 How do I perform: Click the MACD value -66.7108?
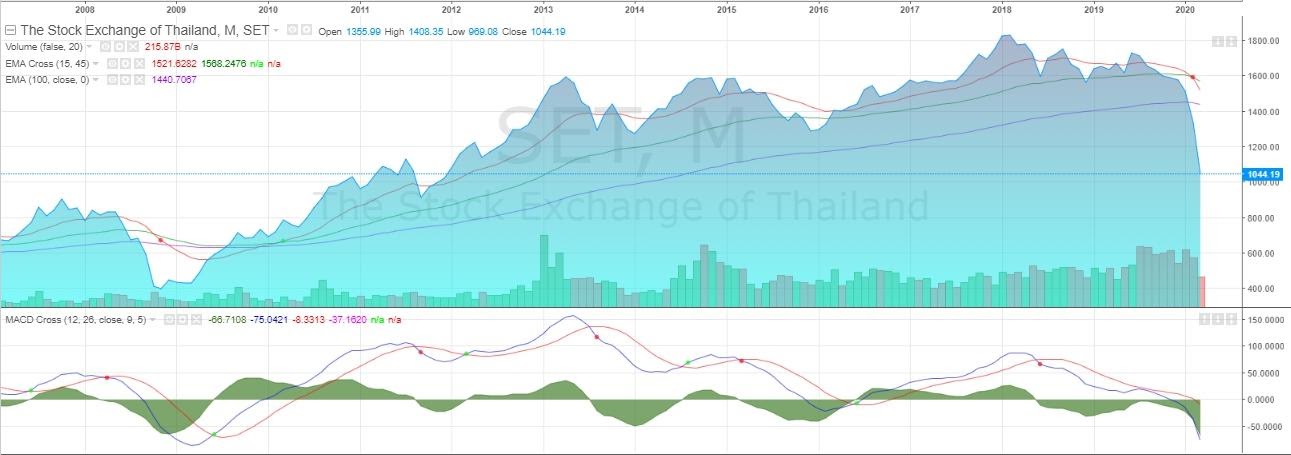228,319
